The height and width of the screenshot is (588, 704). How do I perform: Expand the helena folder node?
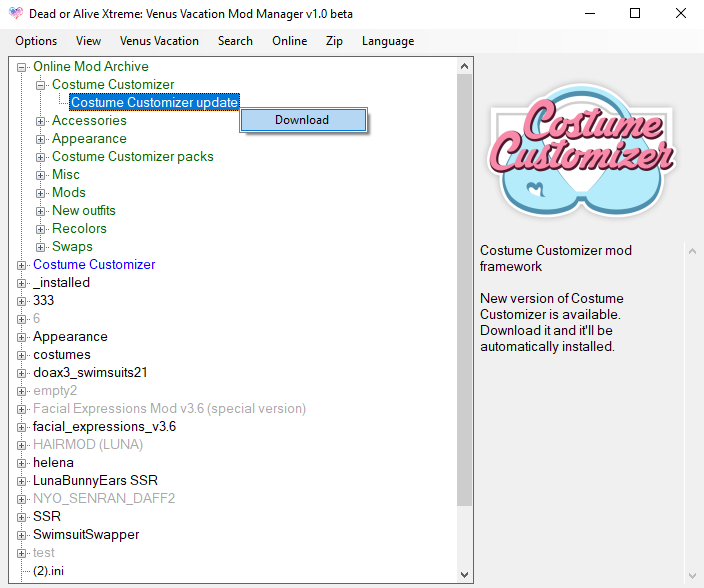click(x=21, y=463)
